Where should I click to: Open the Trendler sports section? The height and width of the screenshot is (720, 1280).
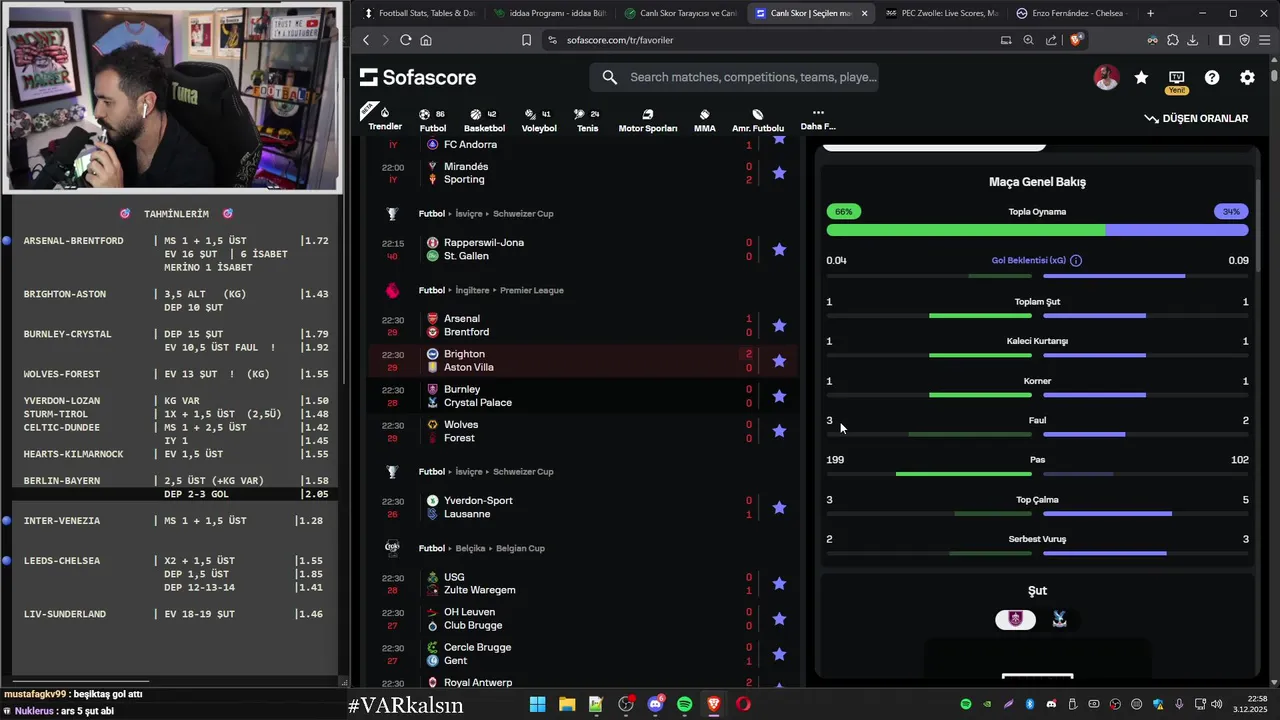tap(385, 119)
